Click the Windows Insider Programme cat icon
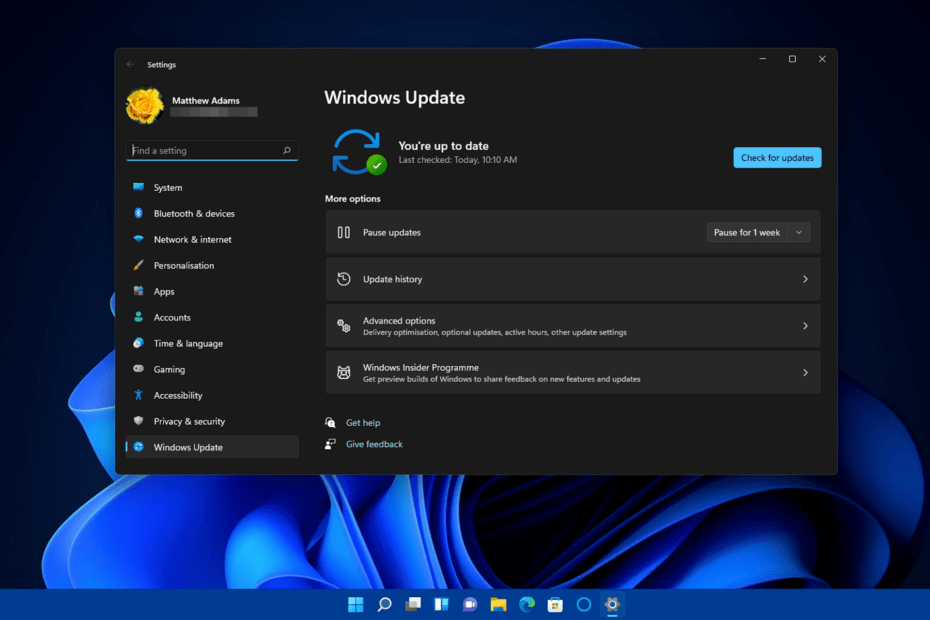 (x=343, y=373)
